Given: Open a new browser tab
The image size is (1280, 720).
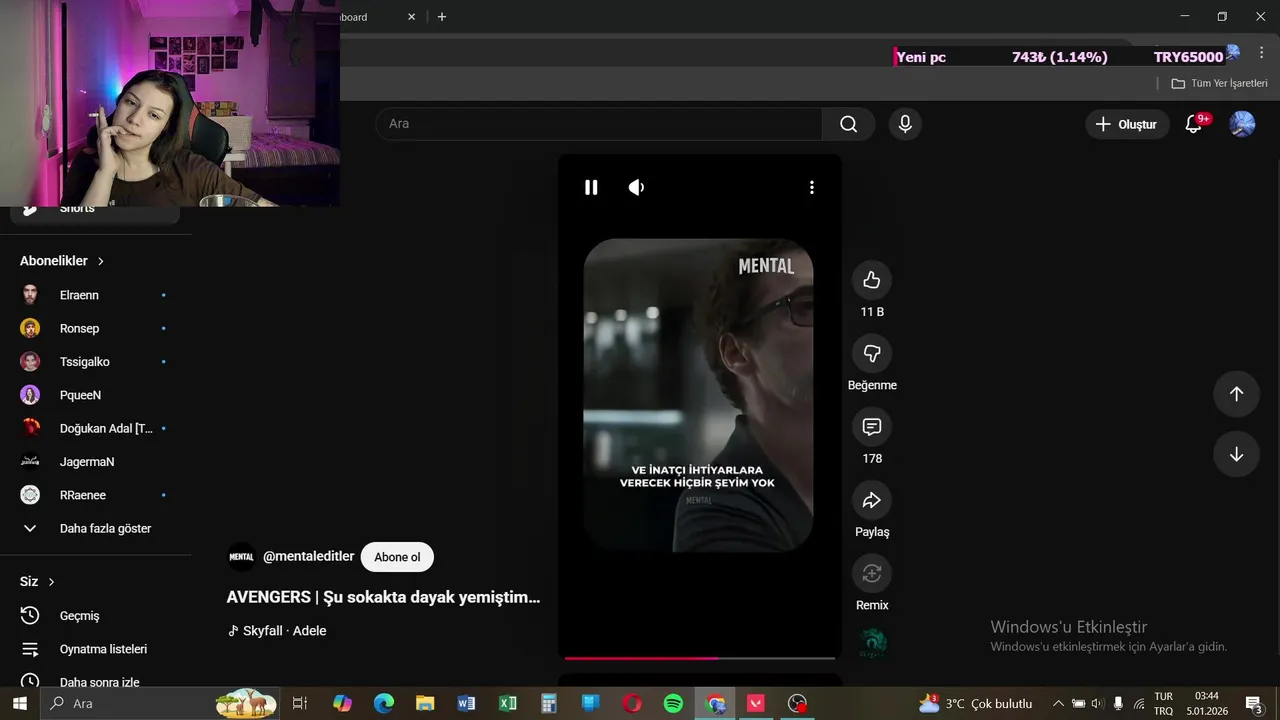Looking at the screenshot, I should click(x=442, y=17).
